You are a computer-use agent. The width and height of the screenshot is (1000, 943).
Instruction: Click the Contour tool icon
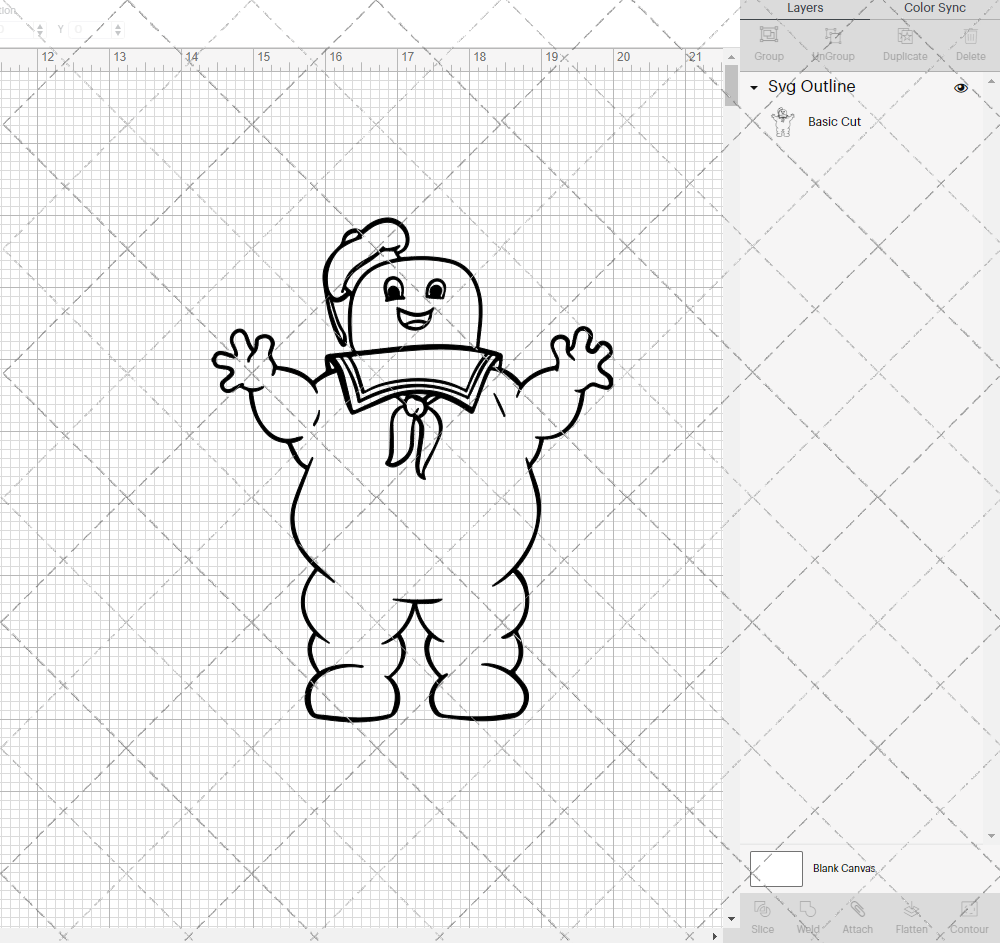(x=969, y=909)
